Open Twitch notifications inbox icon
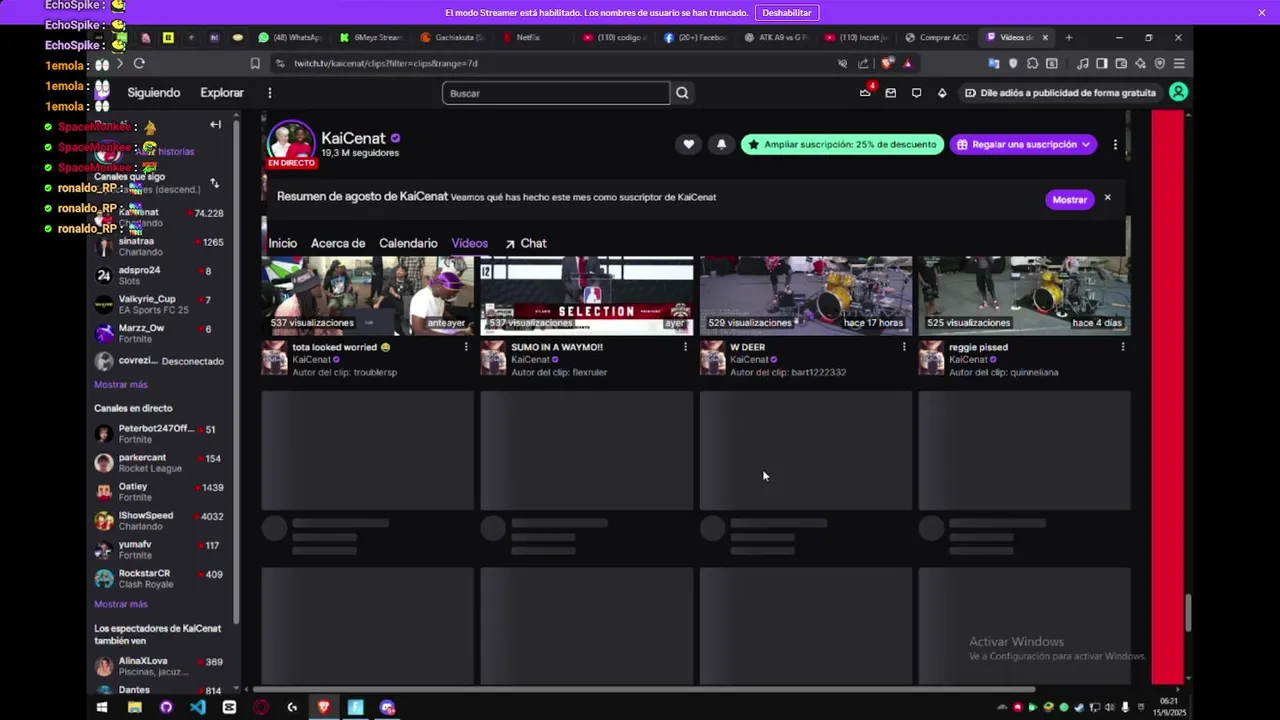 click(x=890, y=93)
